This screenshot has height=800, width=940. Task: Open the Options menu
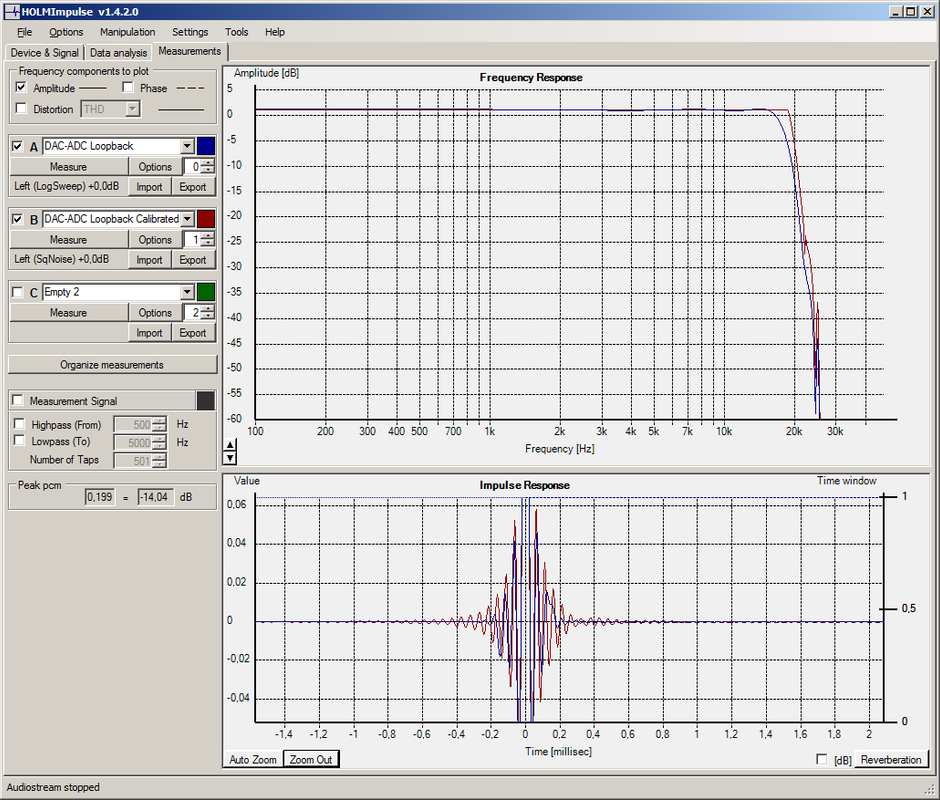66,32
